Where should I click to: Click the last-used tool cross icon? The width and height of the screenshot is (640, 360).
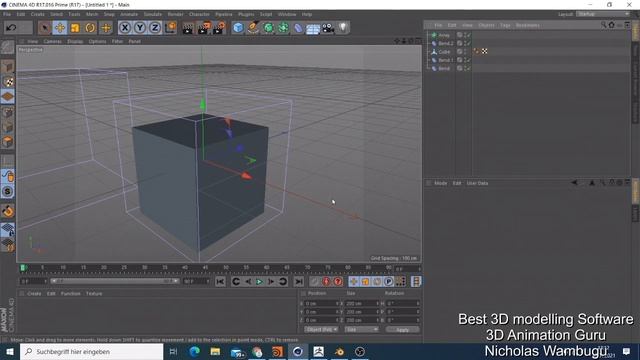point(106,28)
